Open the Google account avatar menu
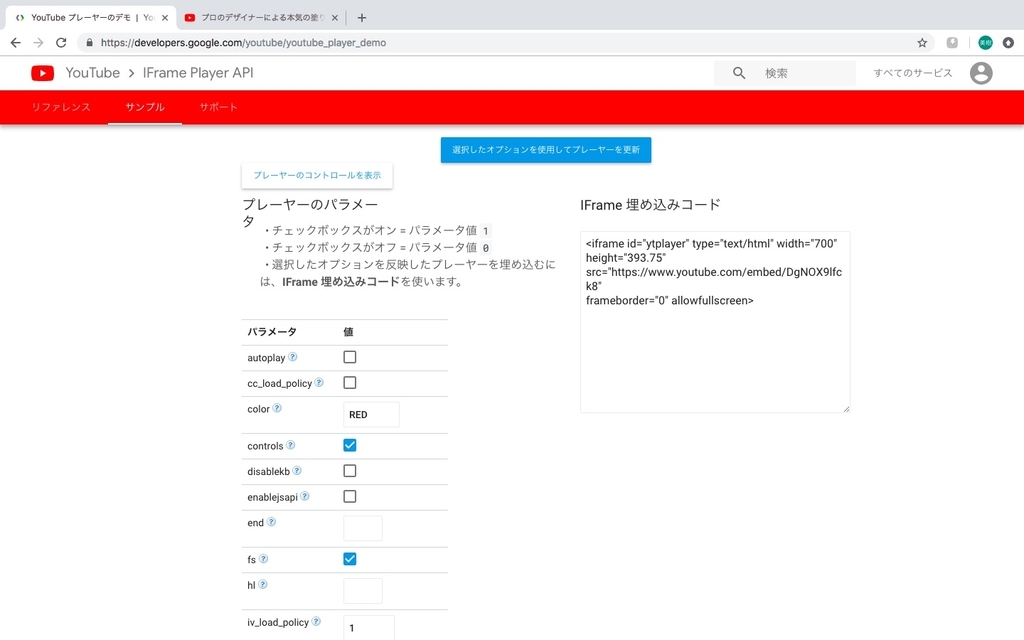The height and width of the screenshot is (640, 1024). [981, 72]
